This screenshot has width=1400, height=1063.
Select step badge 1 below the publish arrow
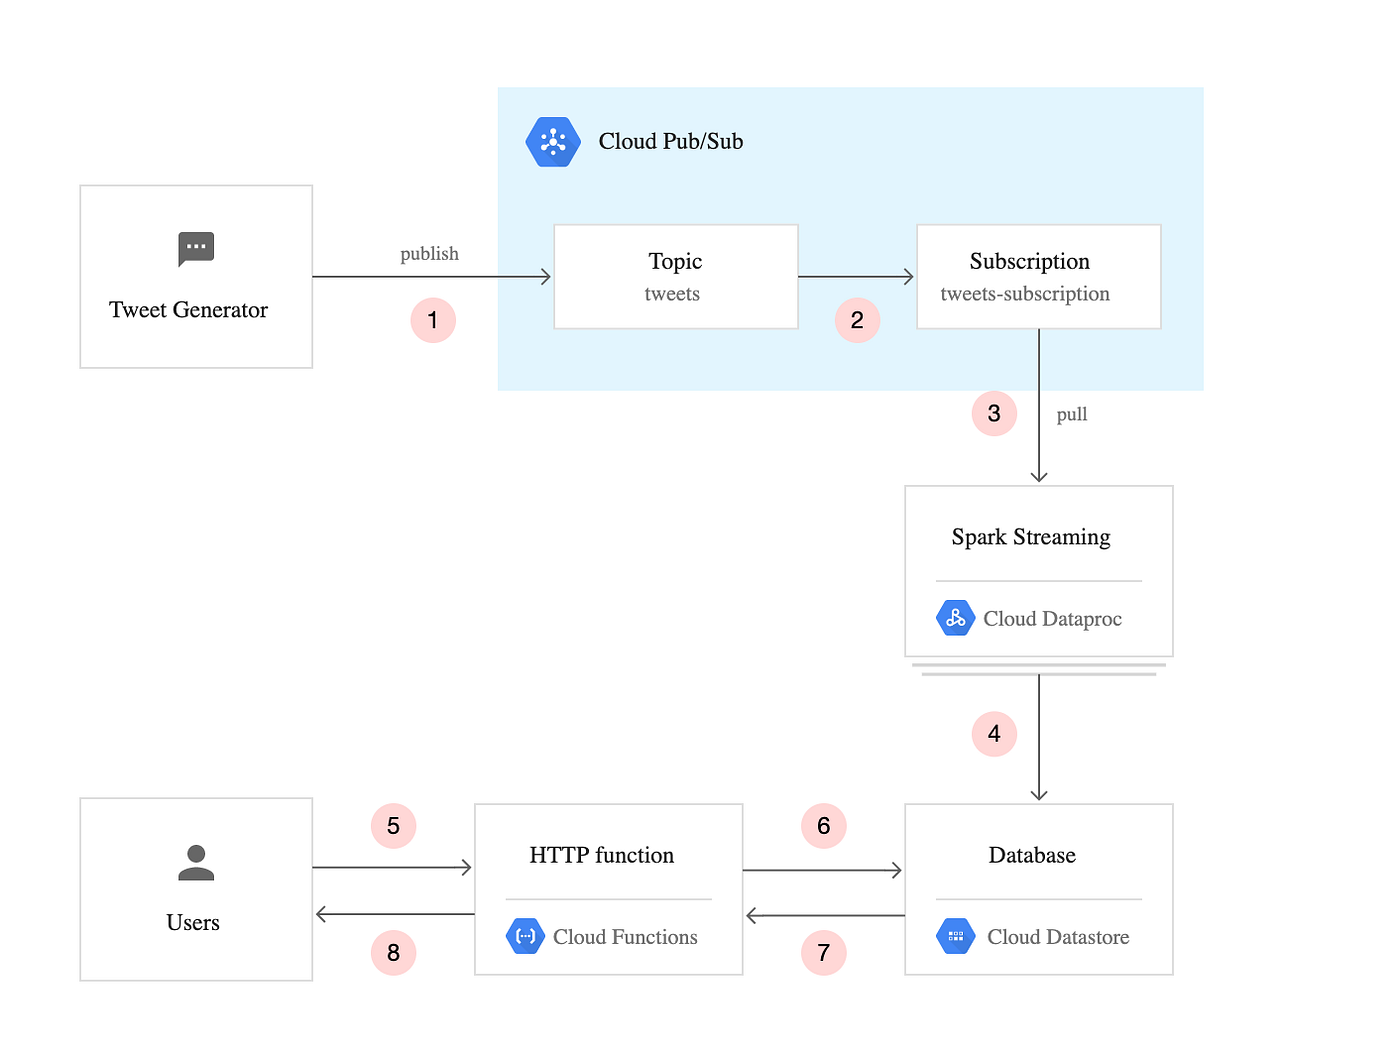432,320
